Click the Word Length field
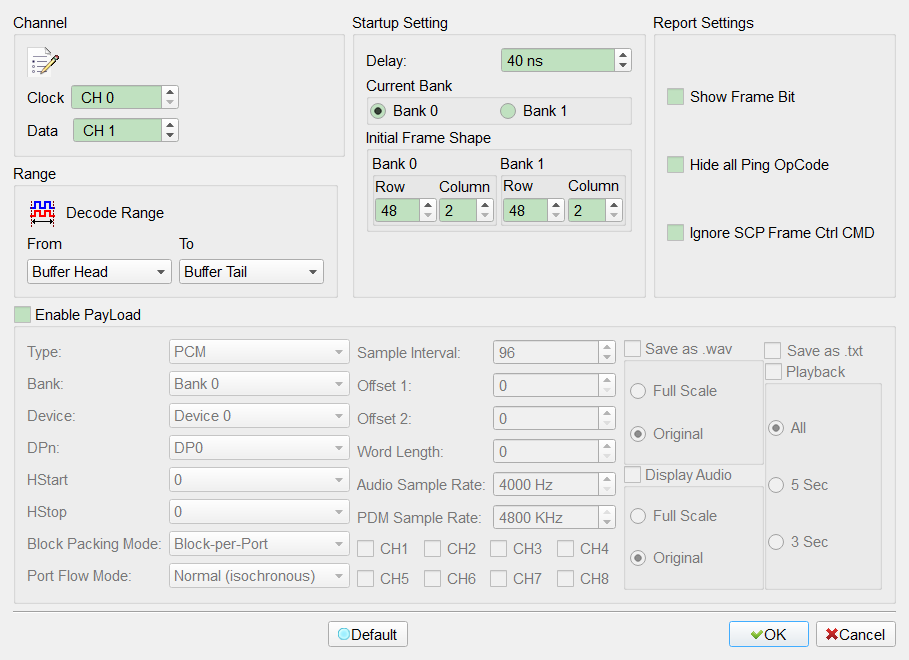Image resolution: width=909 pixels, height=660 pixels. tap(546, 452)
